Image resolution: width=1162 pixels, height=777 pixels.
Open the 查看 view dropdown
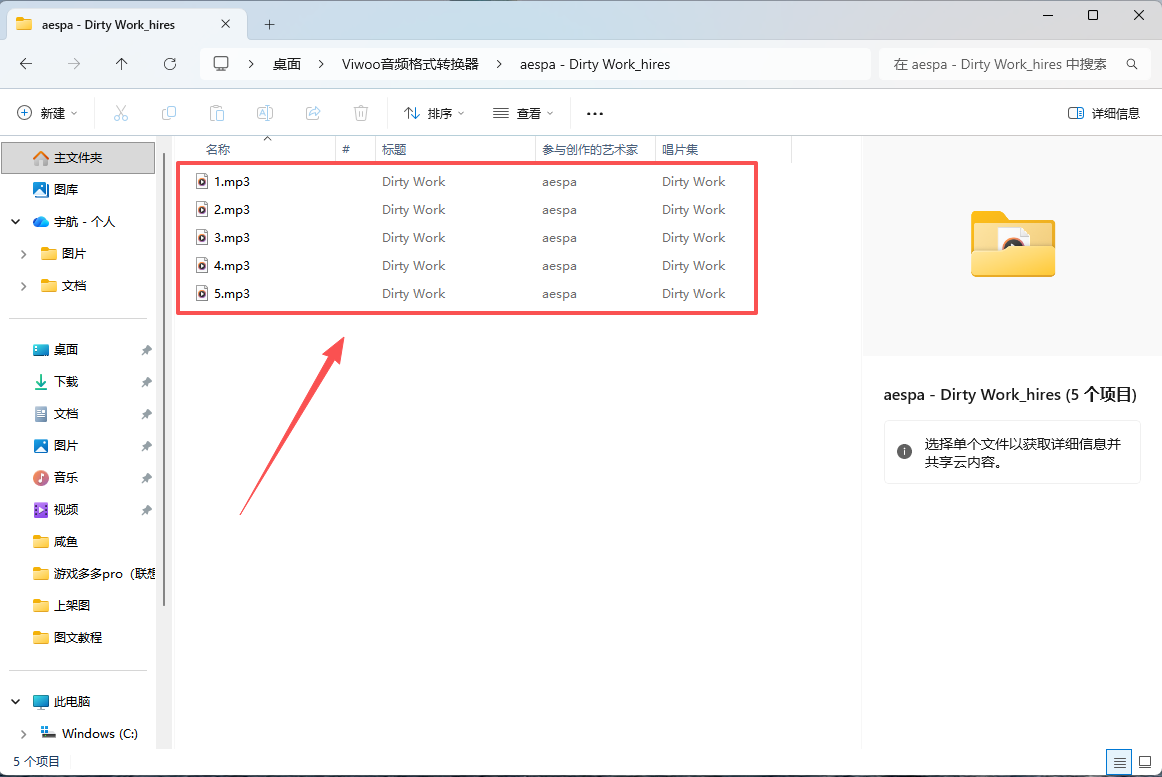click(523, 113)
